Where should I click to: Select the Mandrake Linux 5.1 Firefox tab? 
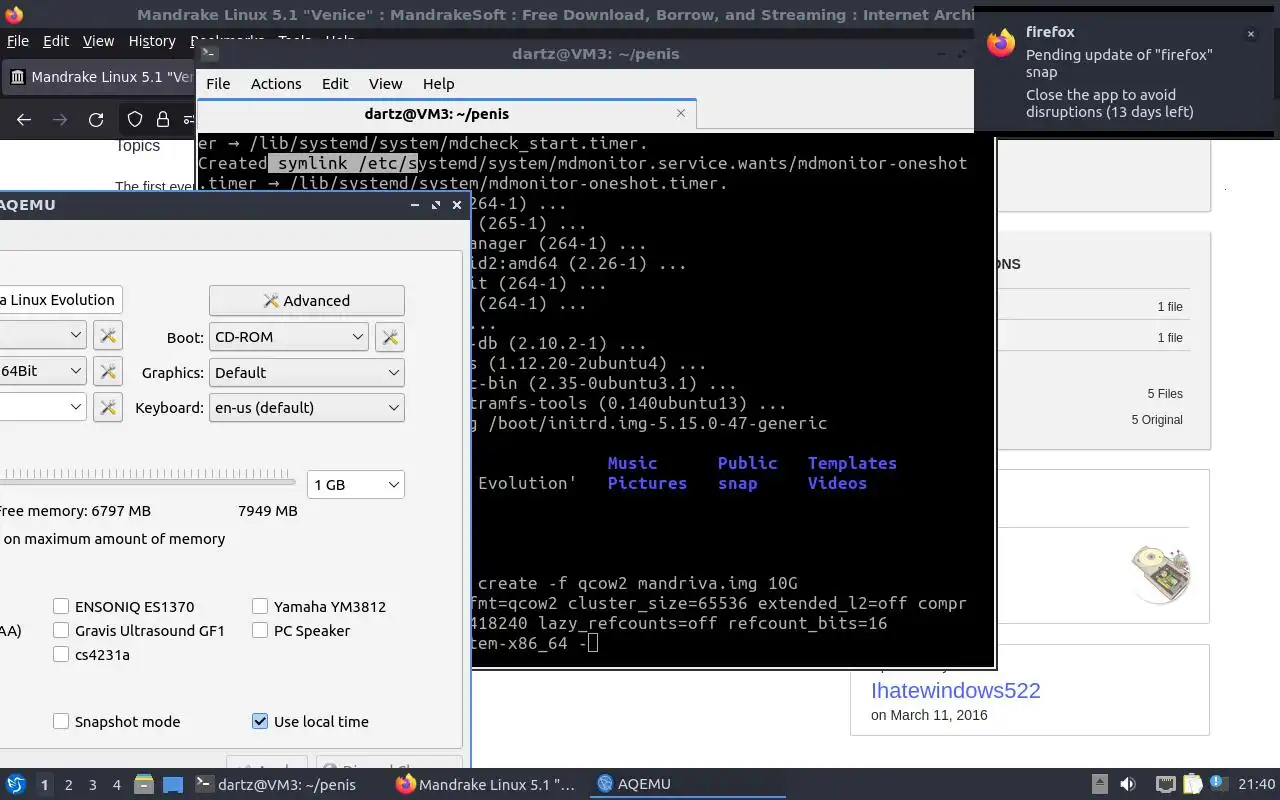pos(100,77)
